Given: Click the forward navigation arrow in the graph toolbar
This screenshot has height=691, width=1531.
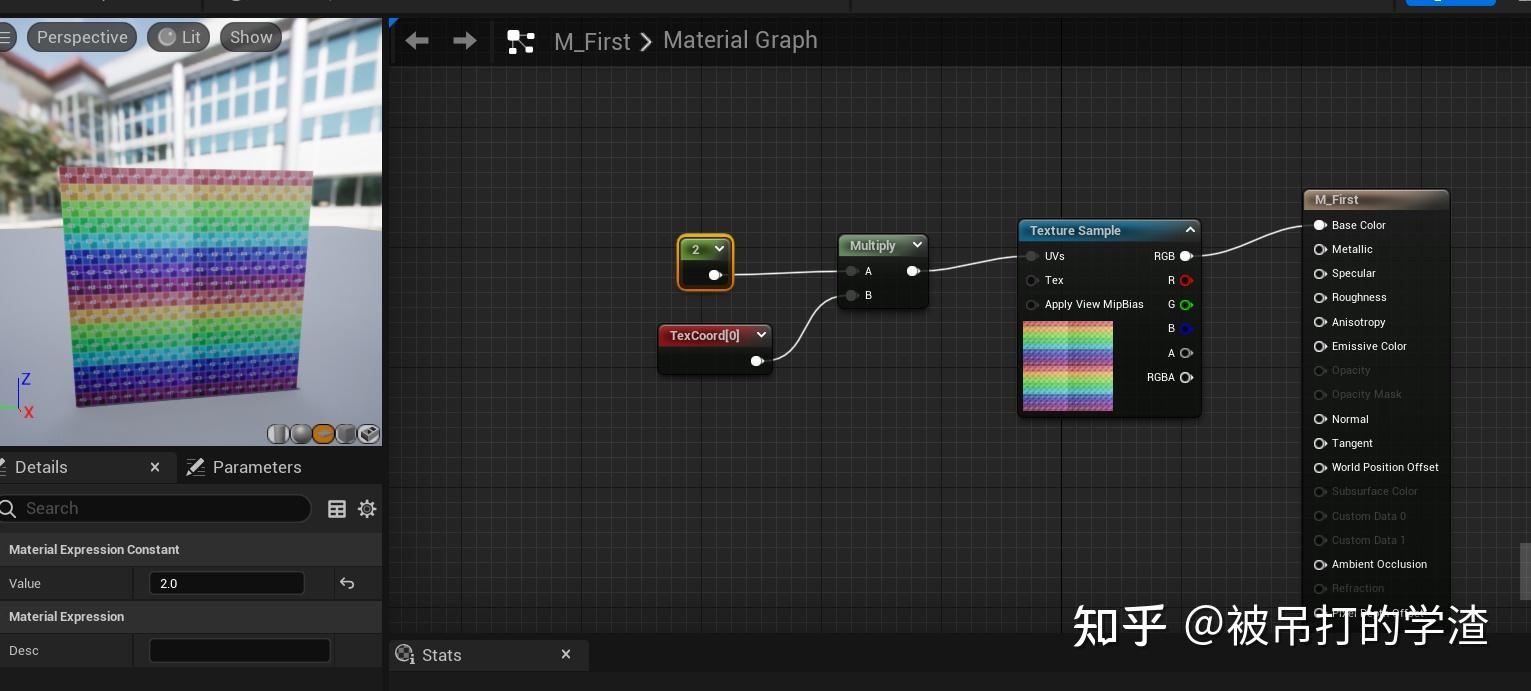Looking at the screenshot, I should pos(462,40).
